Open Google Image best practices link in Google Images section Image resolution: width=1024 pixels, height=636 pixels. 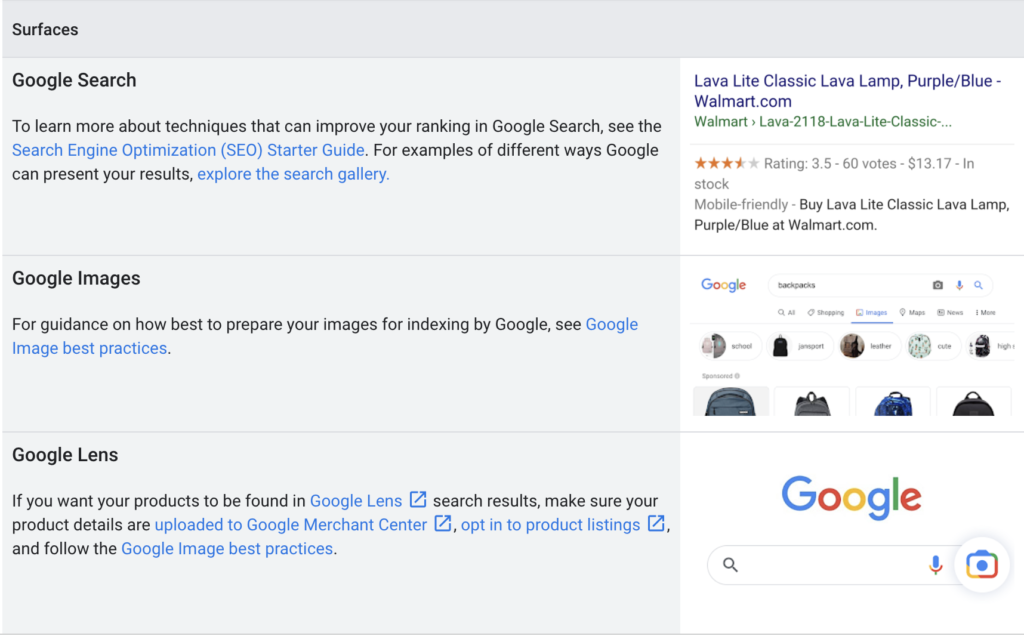click(x=325, y=336)
